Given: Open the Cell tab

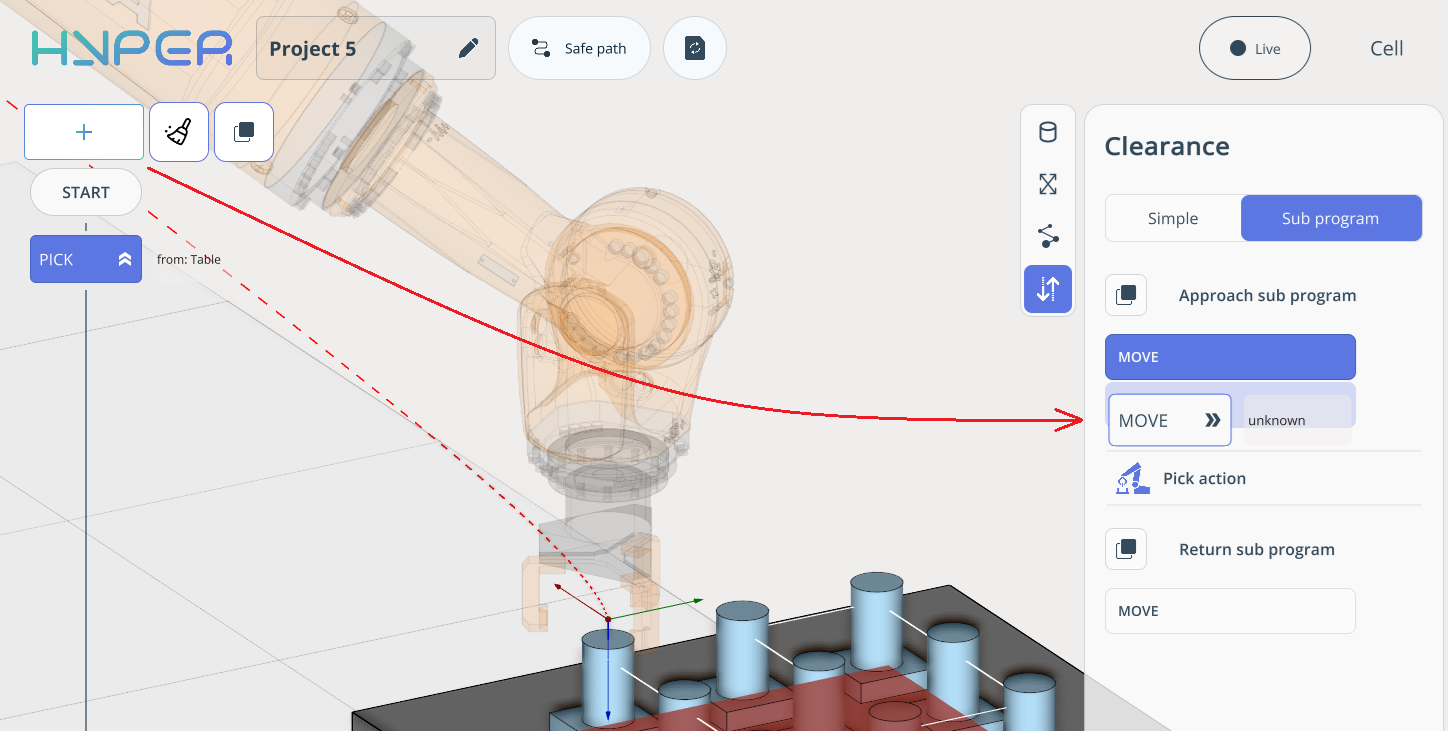Looking at the screenshot, I should click(x=1386, y=48).
